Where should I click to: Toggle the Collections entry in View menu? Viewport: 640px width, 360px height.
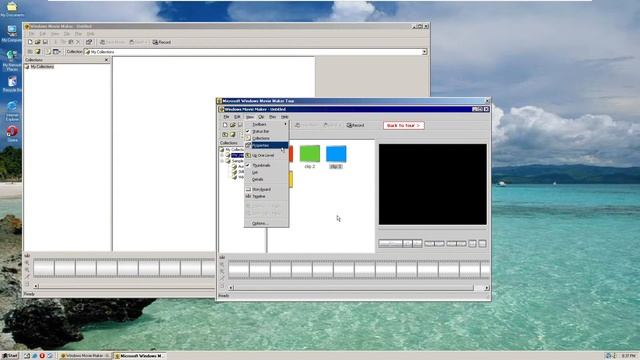[x=267, y=138]
